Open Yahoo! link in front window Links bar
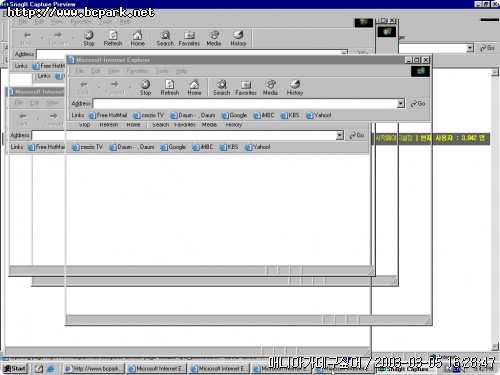The width and height of the screenshot is (500, 375). point(319,115)
